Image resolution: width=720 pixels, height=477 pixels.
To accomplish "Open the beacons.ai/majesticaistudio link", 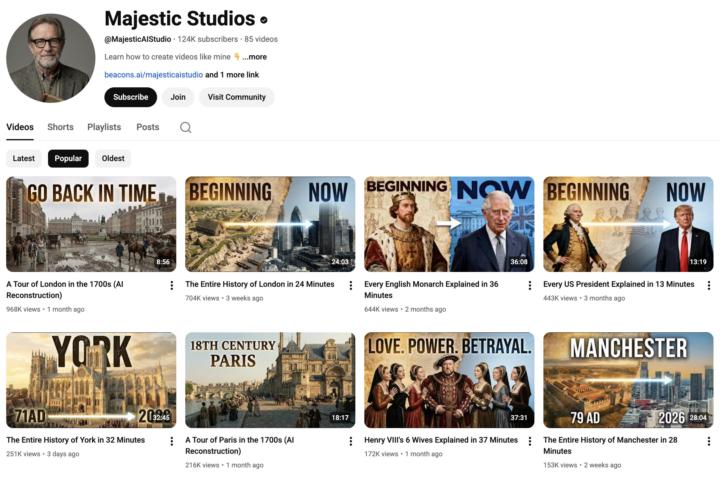I will [x=153, y=75].
